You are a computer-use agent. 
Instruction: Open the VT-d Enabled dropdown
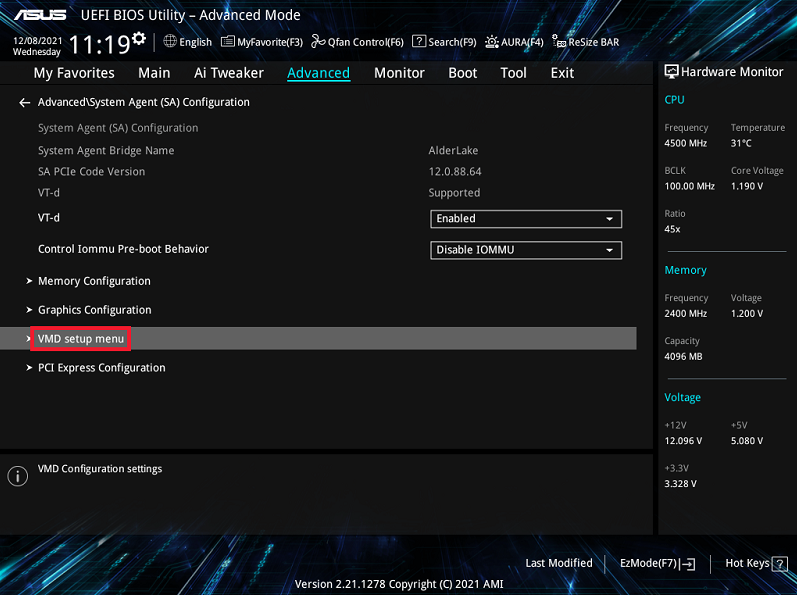pyautogui.click(x=526, y=219)
